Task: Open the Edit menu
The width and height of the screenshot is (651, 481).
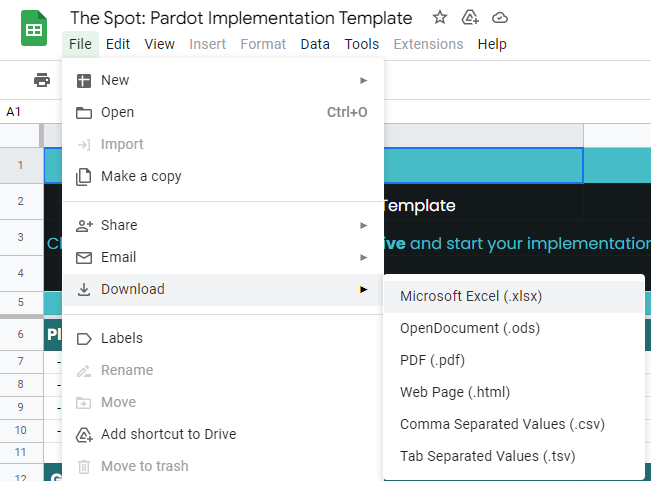Action: 118,44
